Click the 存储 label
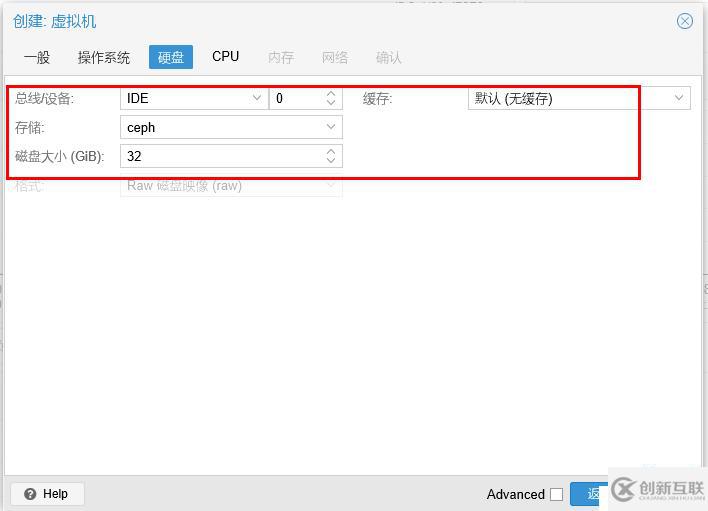This screenshot has height=511, width=708. coord(30,128)
